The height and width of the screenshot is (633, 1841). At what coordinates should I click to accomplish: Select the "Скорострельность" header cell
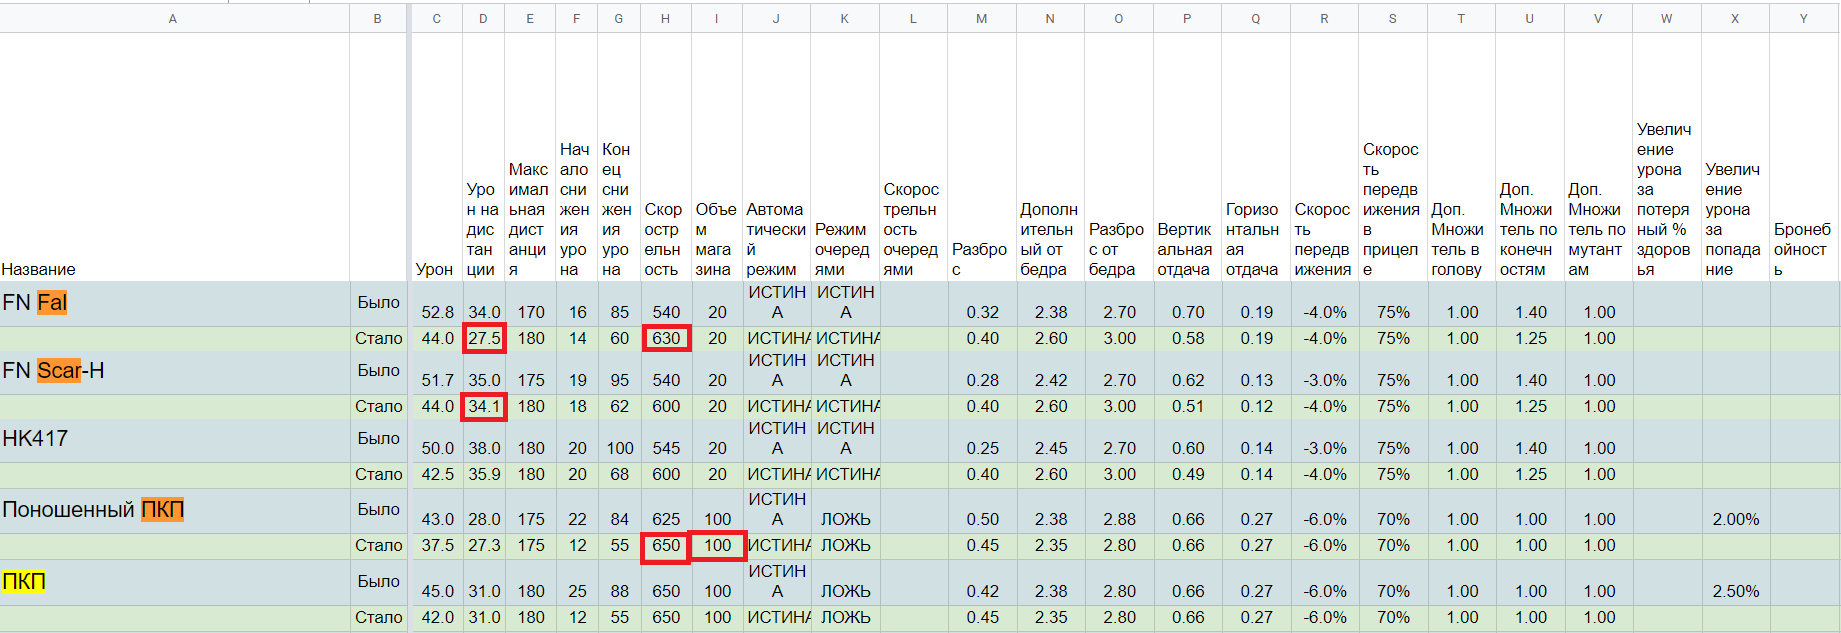[x=666, y=157]
